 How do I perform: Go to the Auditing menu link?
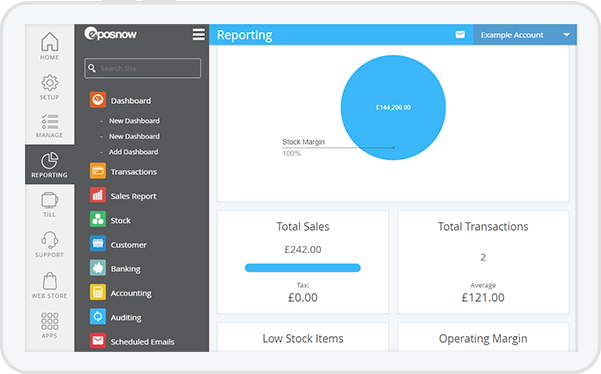(126, 318)
